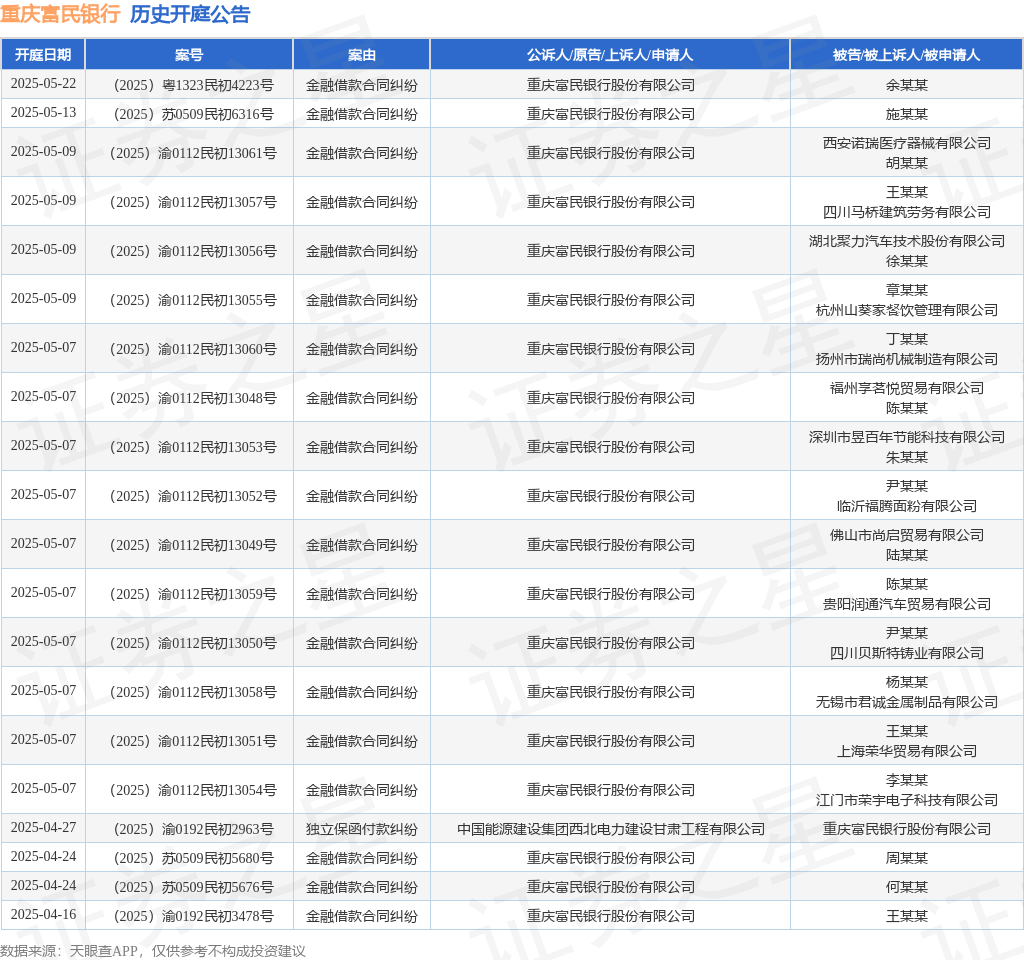Click defendant 无锡市君诚金属制品有限公司

(x=906, y=702)
